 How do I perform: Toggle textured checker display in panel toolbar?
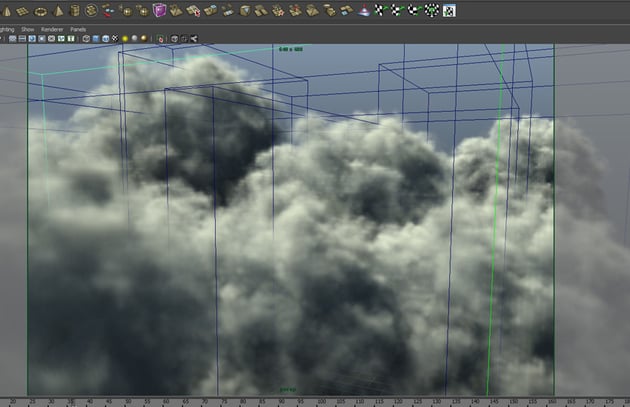coord(115,39)
